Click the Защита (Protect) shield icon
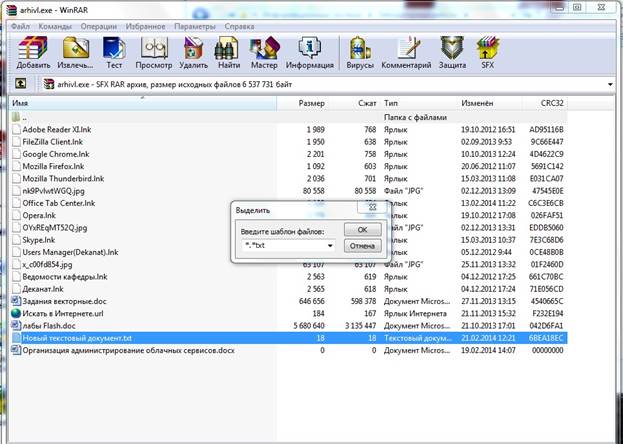623x444 pixels. pyautogui.click(x=452, y=48)
